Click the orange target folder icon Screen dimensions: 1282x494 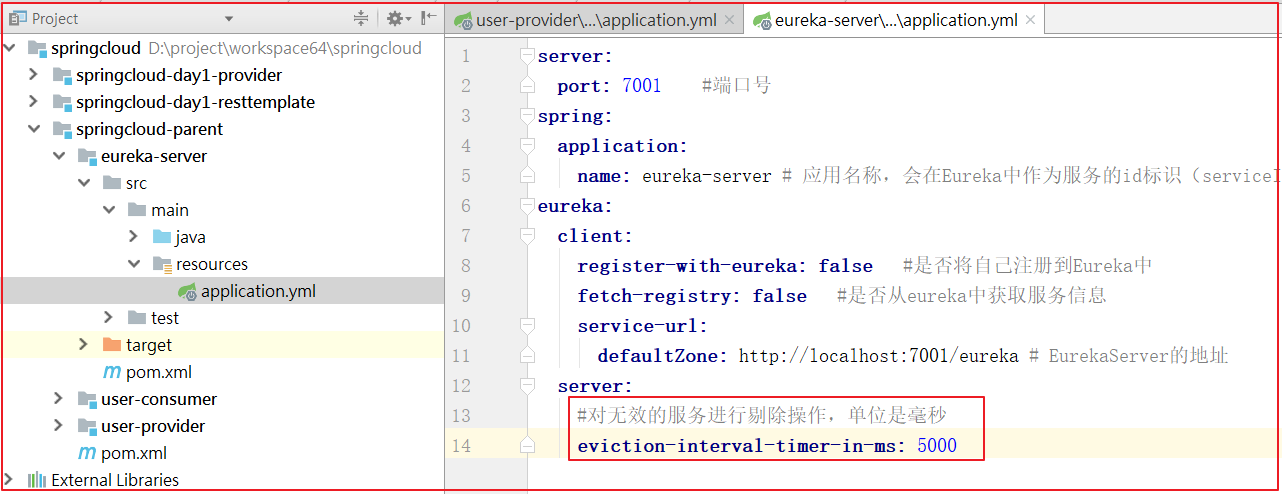112,345
